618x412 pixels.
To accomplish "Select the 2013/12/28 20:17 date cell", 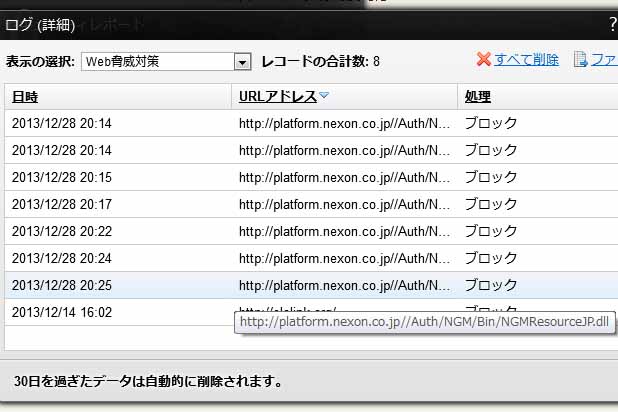I will tap(62, 204).
